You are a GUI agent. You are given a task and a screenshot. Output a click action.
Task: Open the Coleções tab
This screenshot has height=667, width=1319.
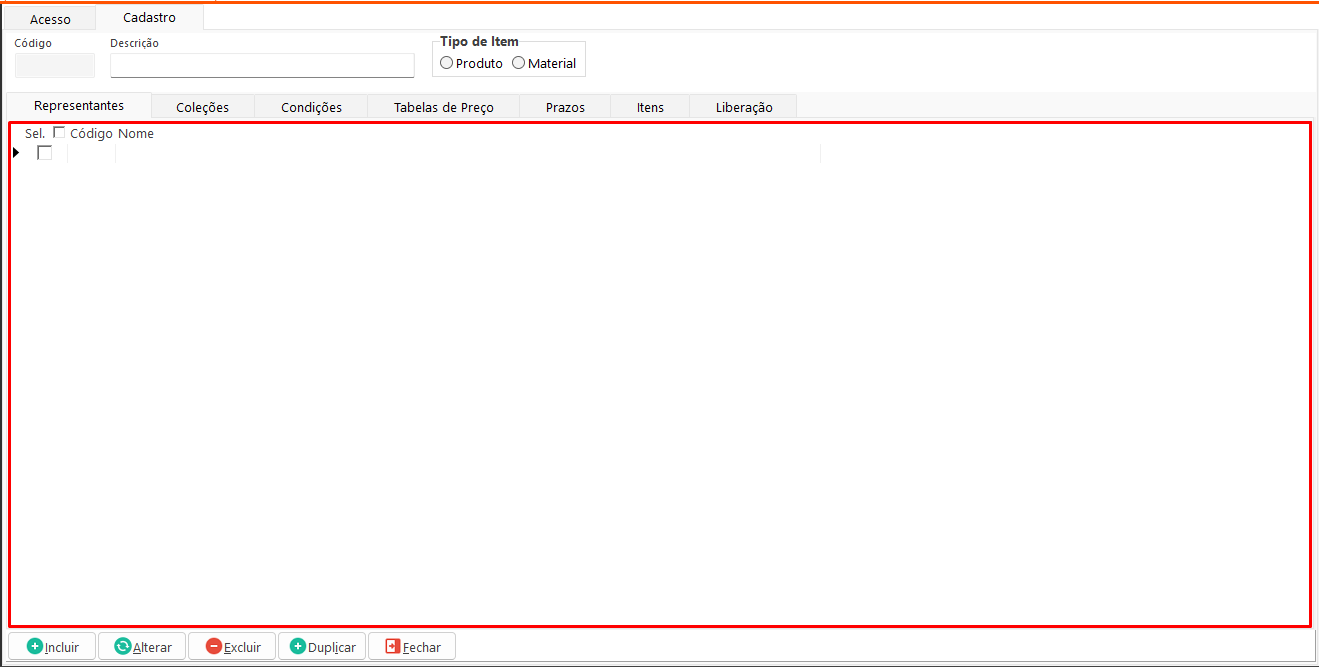(202, 107)
